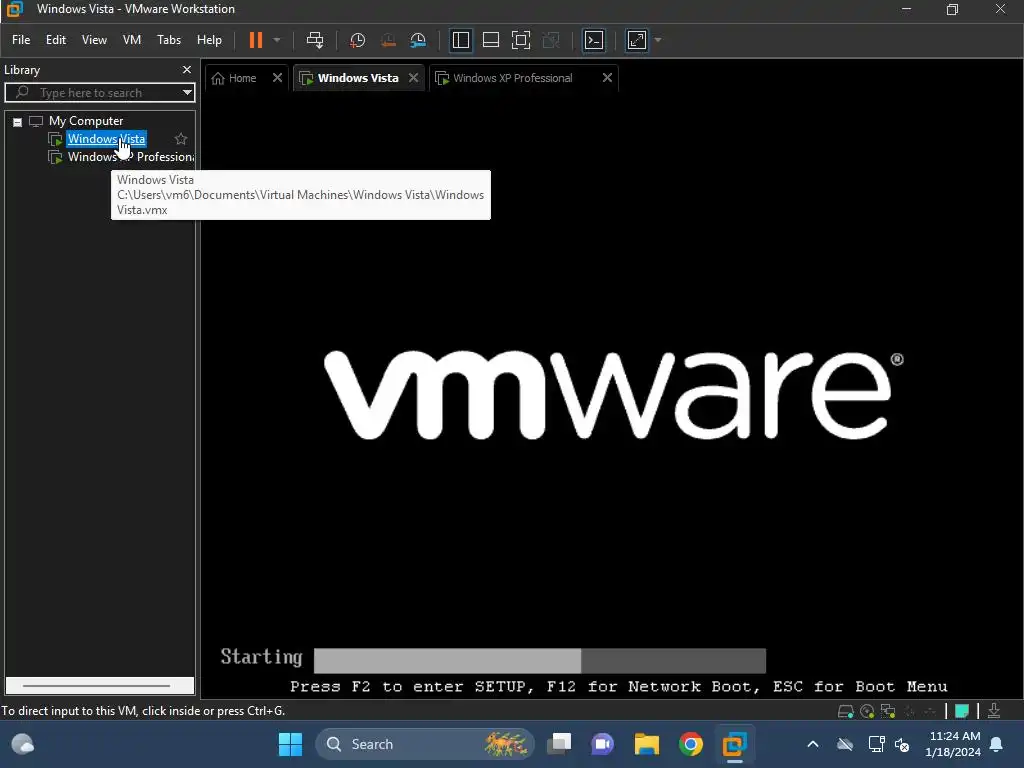Open the Help menu
This screenshot has width=1024, height=768.
(209, 40)
